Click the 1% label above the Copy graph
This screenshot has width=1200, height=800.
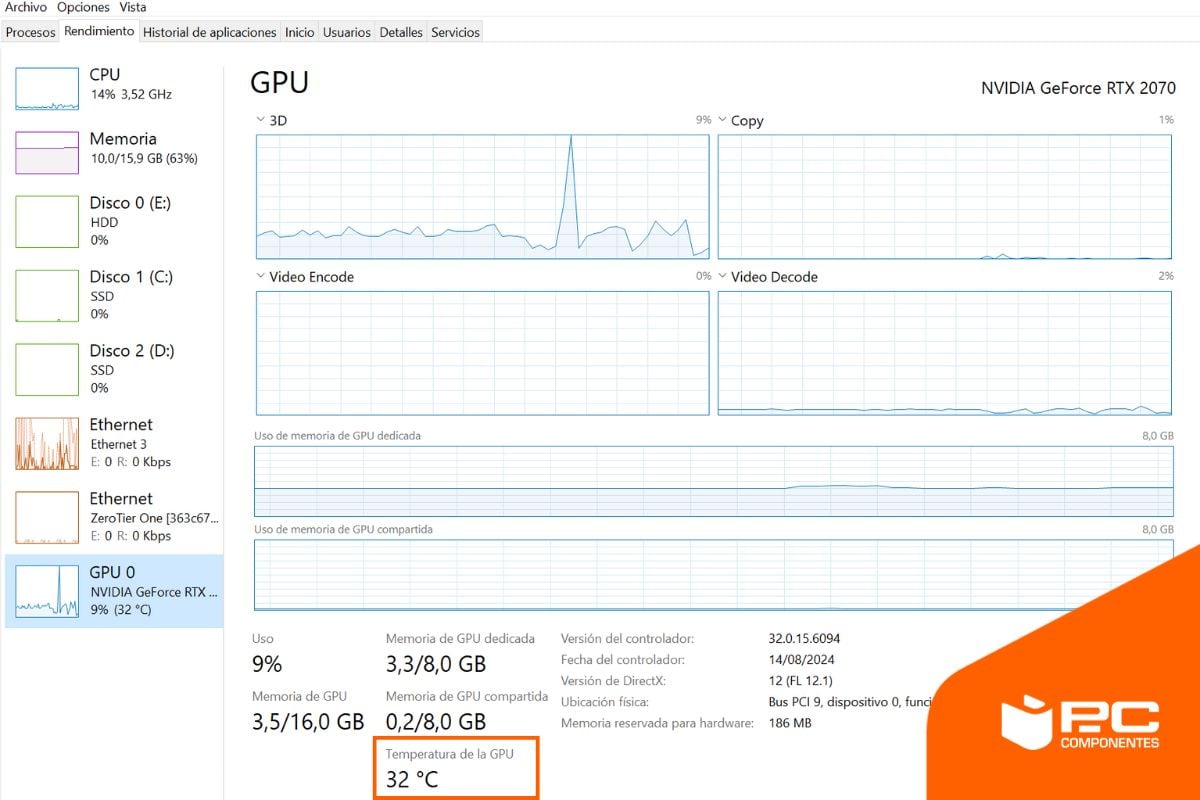point(1166,120)
